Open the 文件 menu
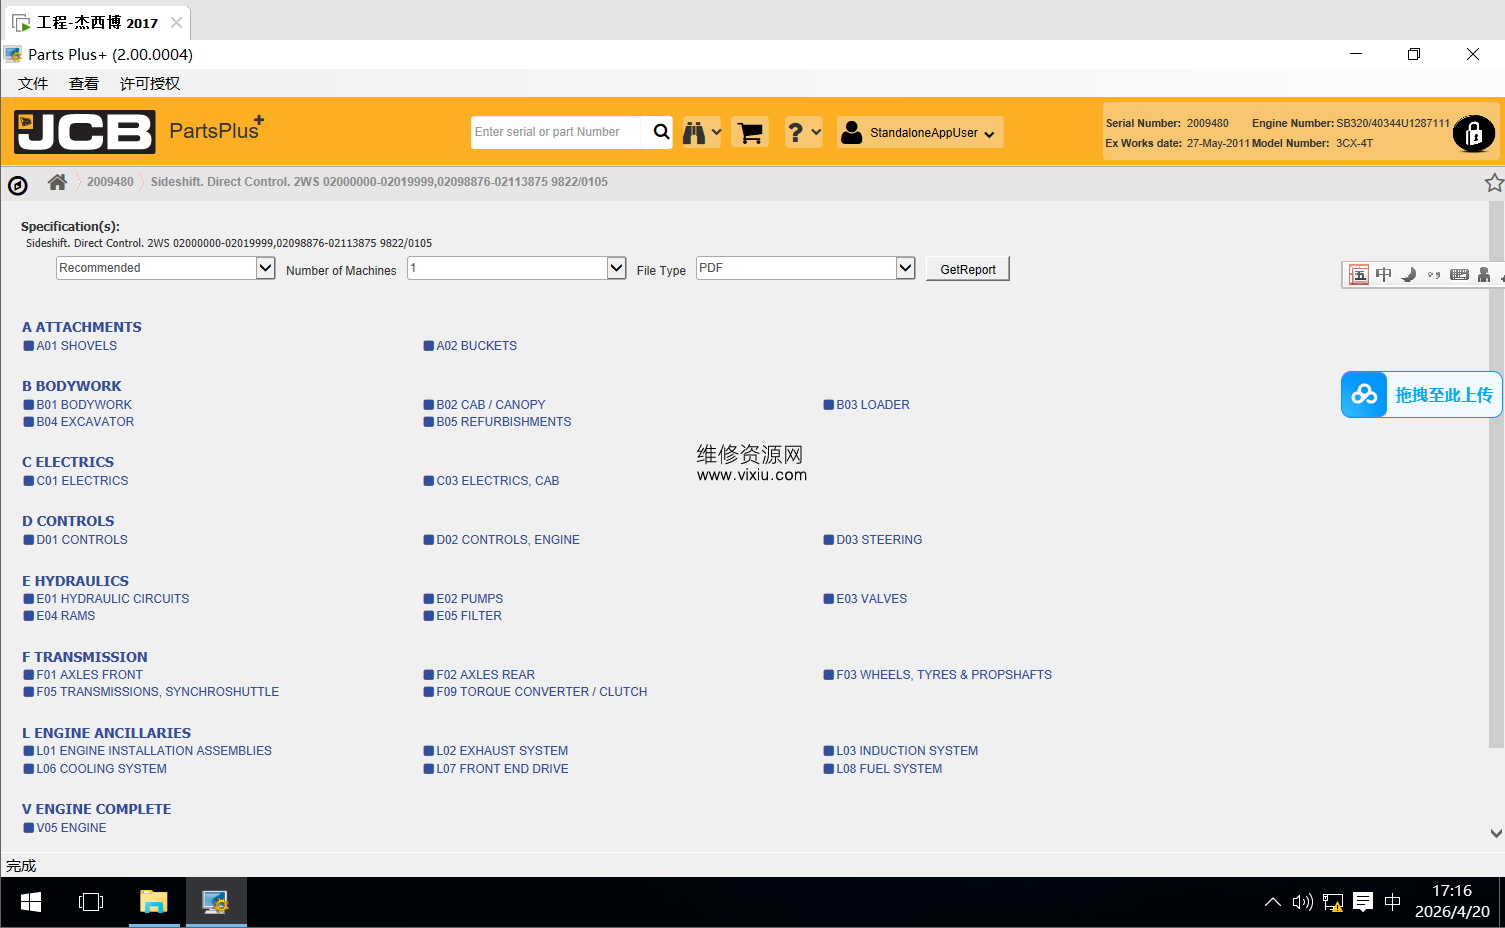This screenshot has height=928, width=1505. click(33, 84)
